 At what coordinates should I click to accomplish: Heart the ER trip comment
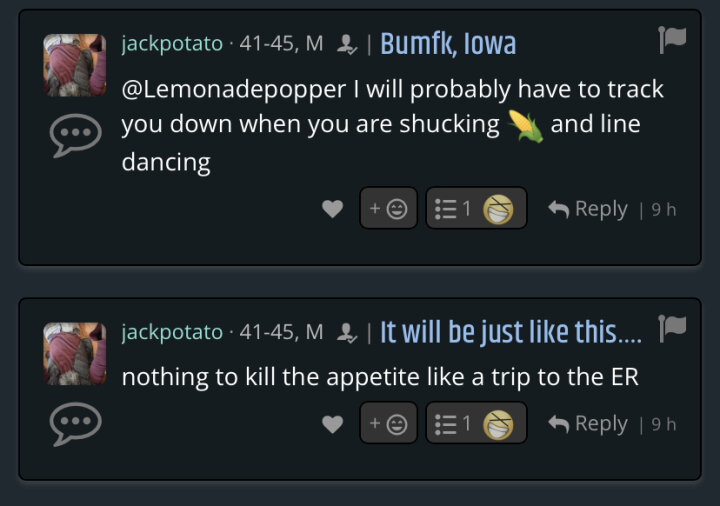click(332, 423)
